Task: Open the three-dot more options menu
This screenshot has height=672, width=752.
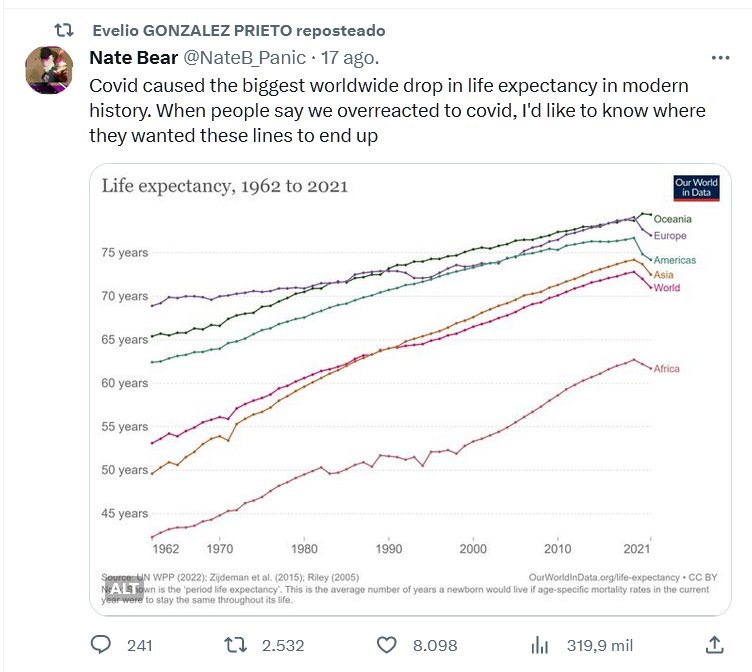Action: point(719,58)
